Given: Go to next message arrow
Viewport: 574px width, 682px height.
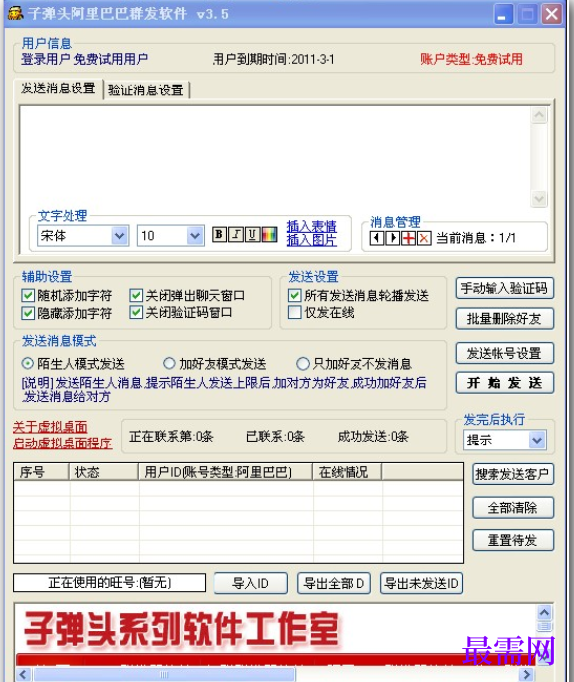Looking at the screenshot, I should [x=393, y=238].
